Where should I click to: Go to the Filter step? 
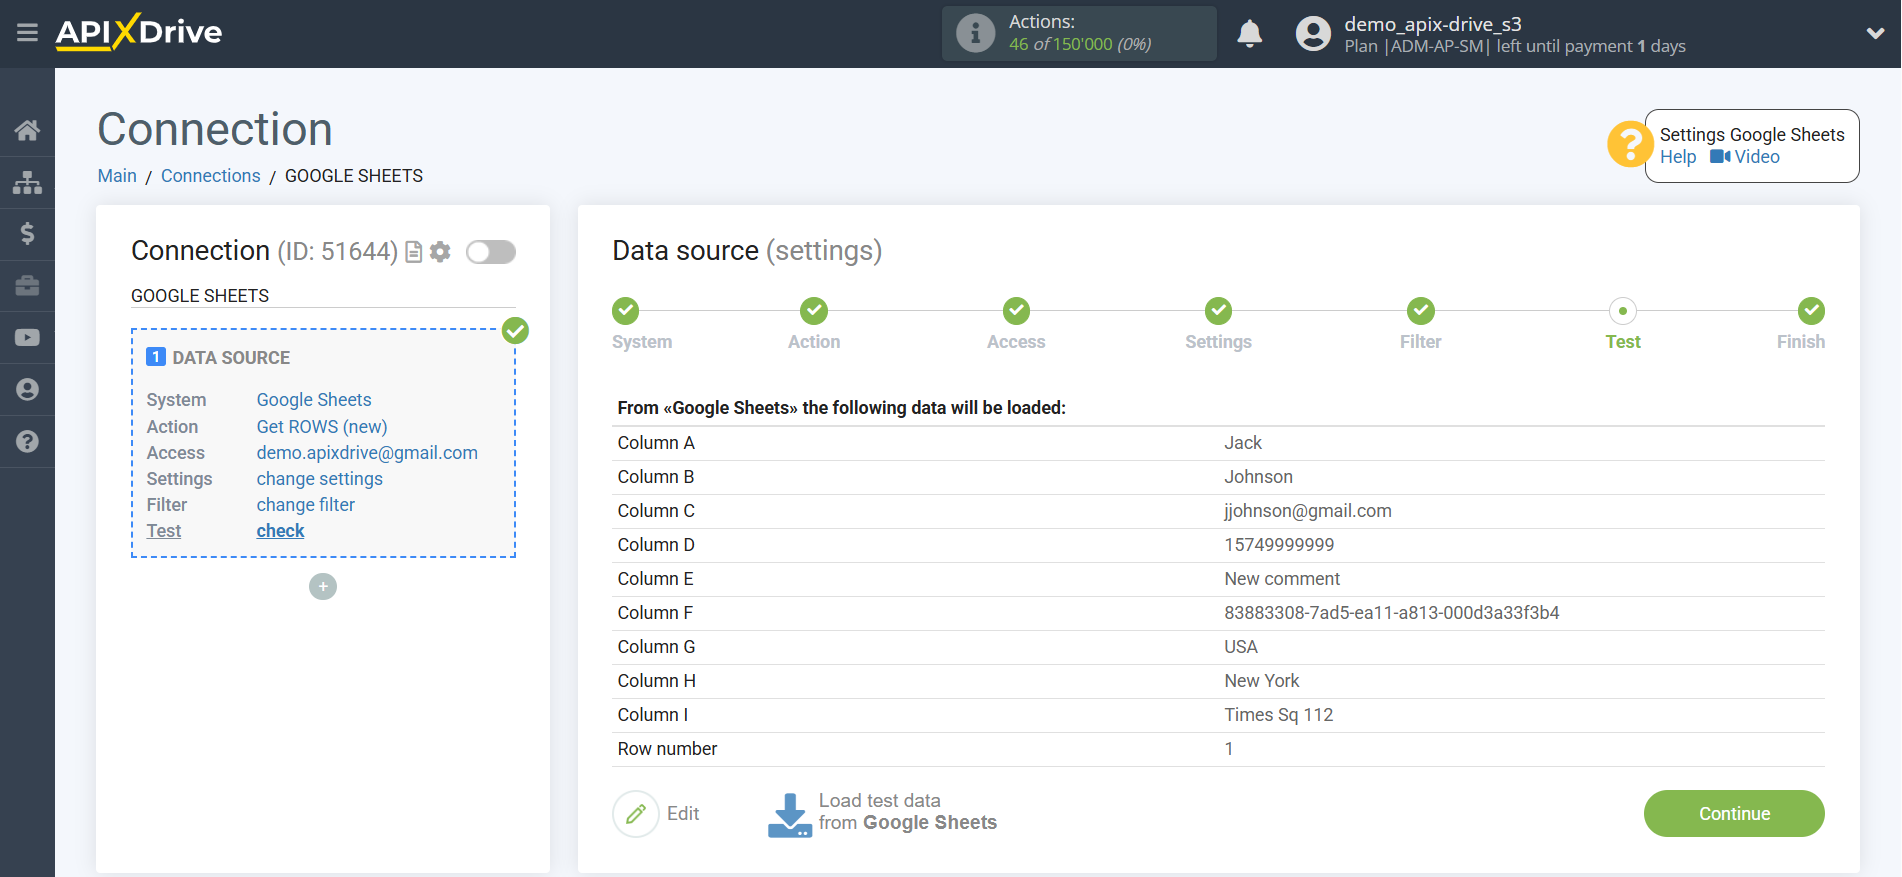coord(1420,311)
